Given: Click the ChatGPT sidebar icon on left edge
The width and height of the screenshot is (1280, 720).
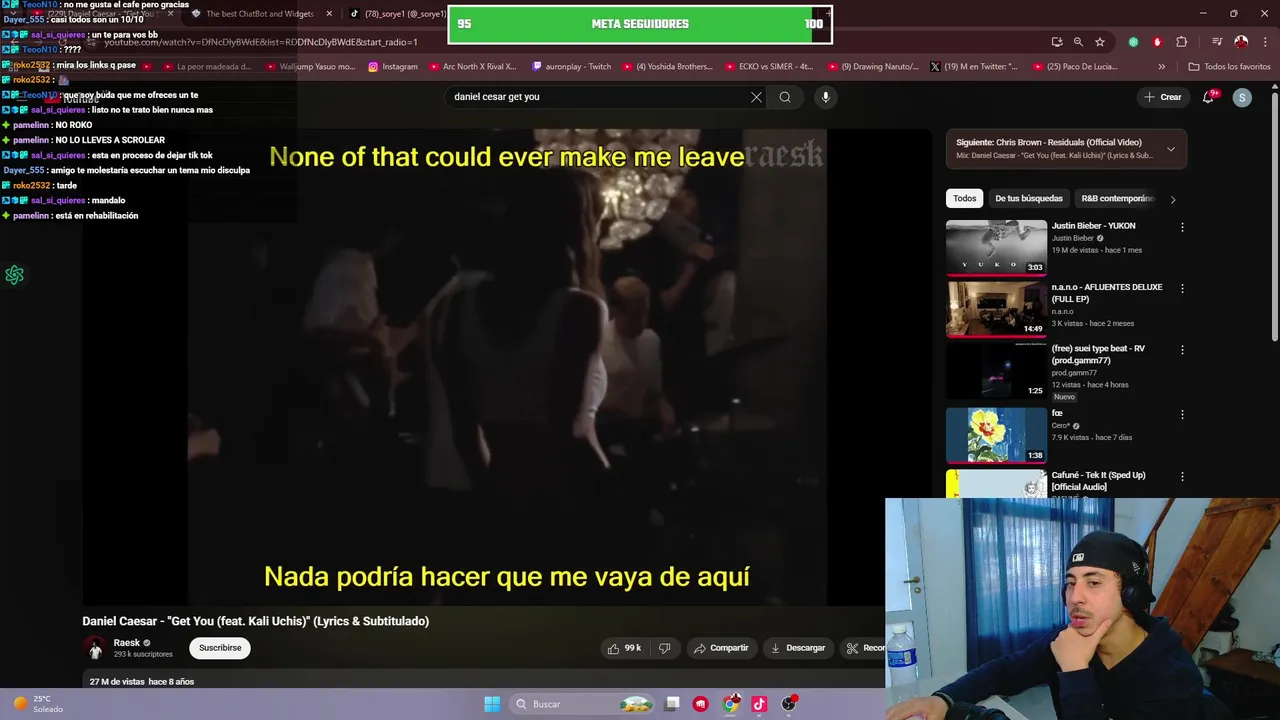Looking at the screenshot, I should click(x=14, y=275).
